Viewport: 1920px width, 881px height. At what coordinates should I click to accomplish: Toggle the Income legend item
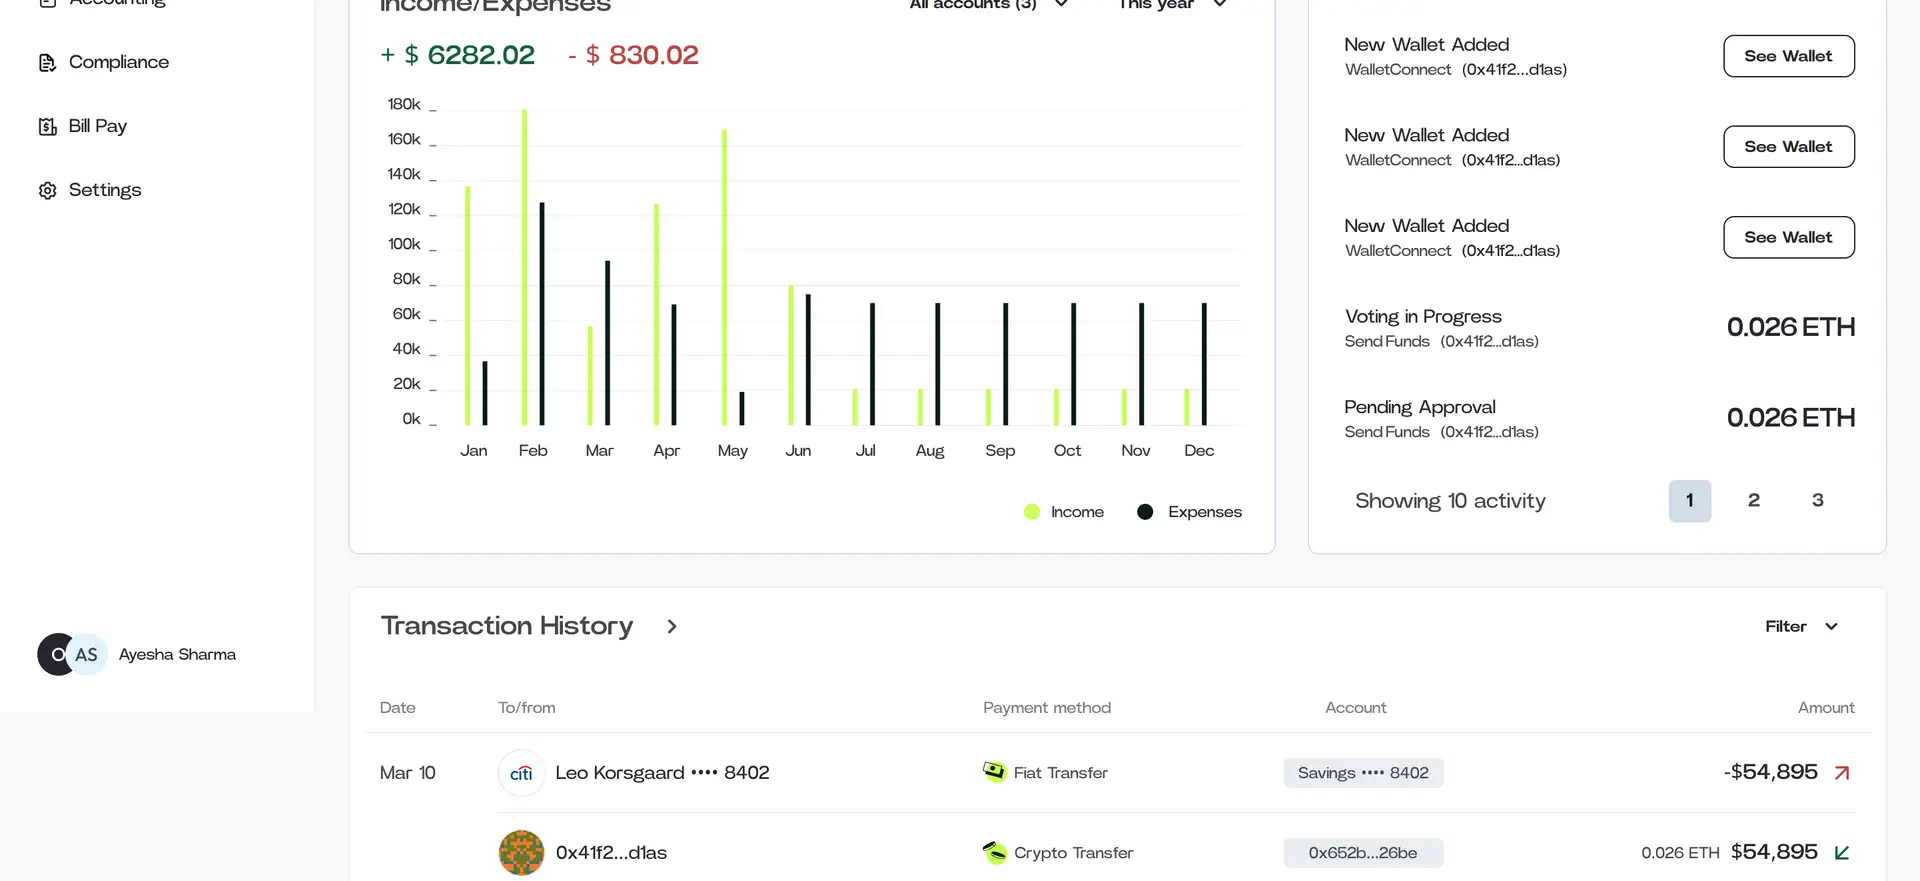(x=1064, y=512)
